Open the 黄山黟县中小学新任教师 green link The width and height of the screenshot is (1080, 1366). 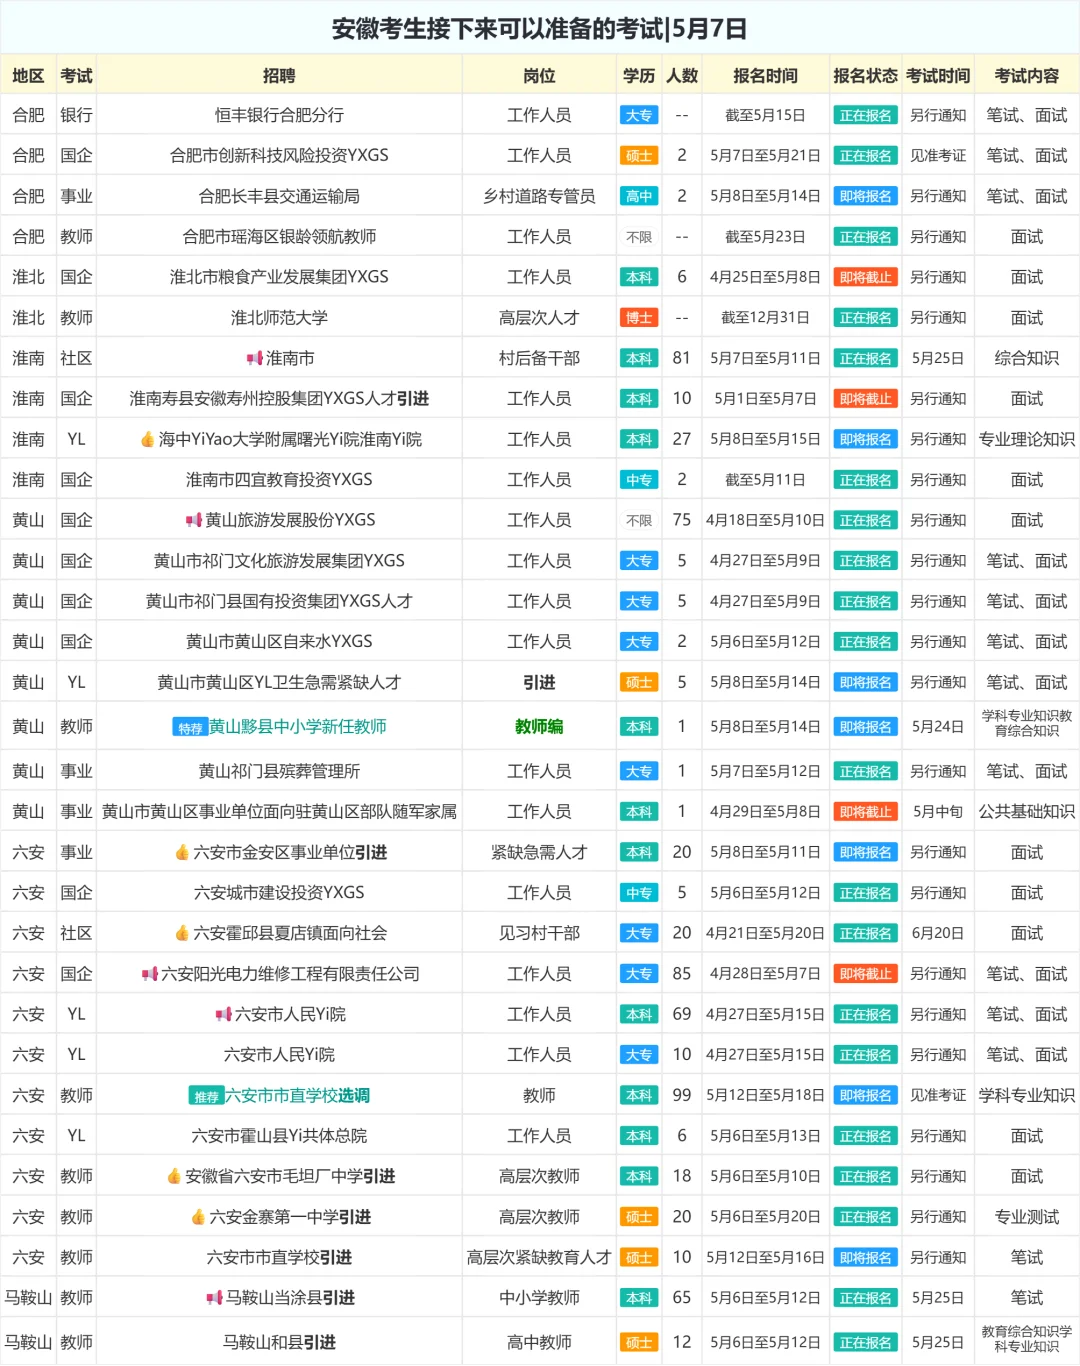[297, 727]
